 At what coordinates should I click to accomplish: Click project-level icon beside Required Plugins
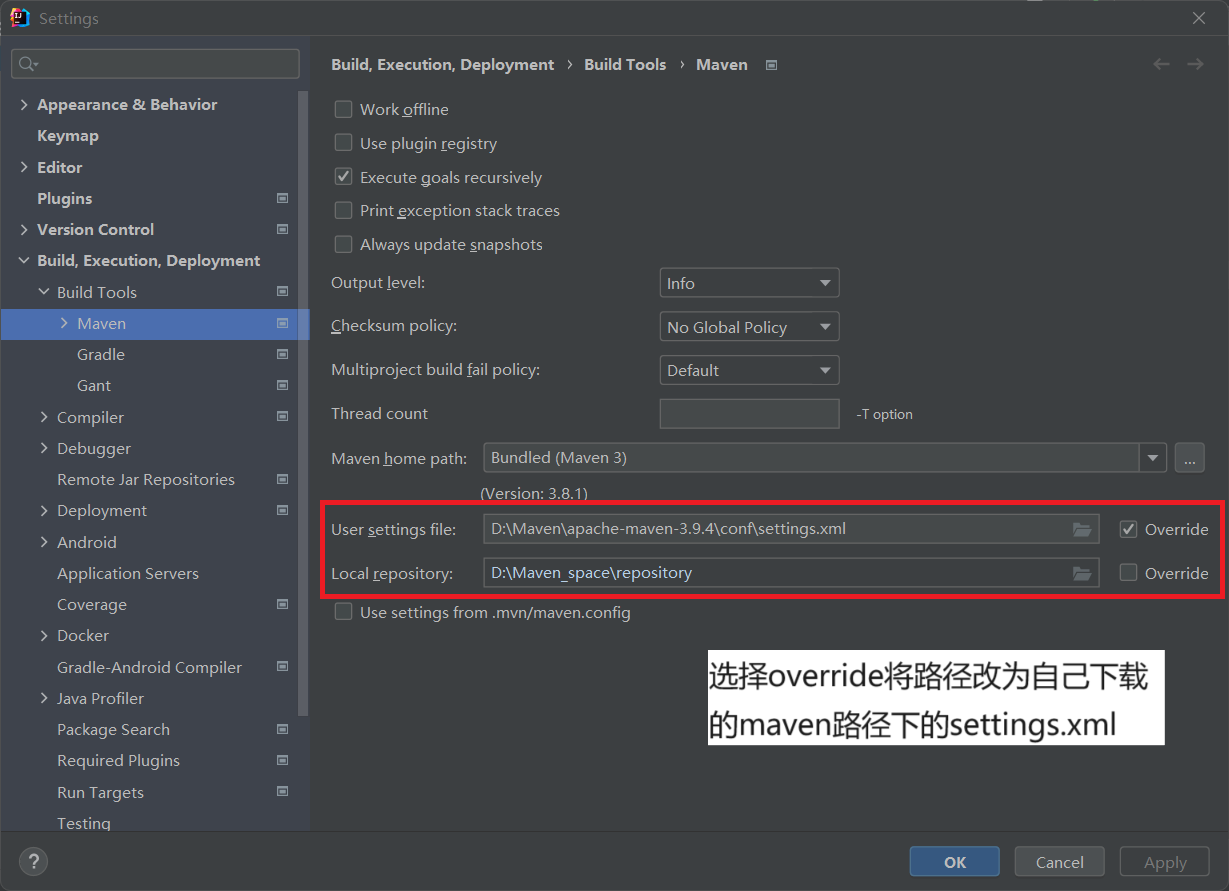point(282,760)
